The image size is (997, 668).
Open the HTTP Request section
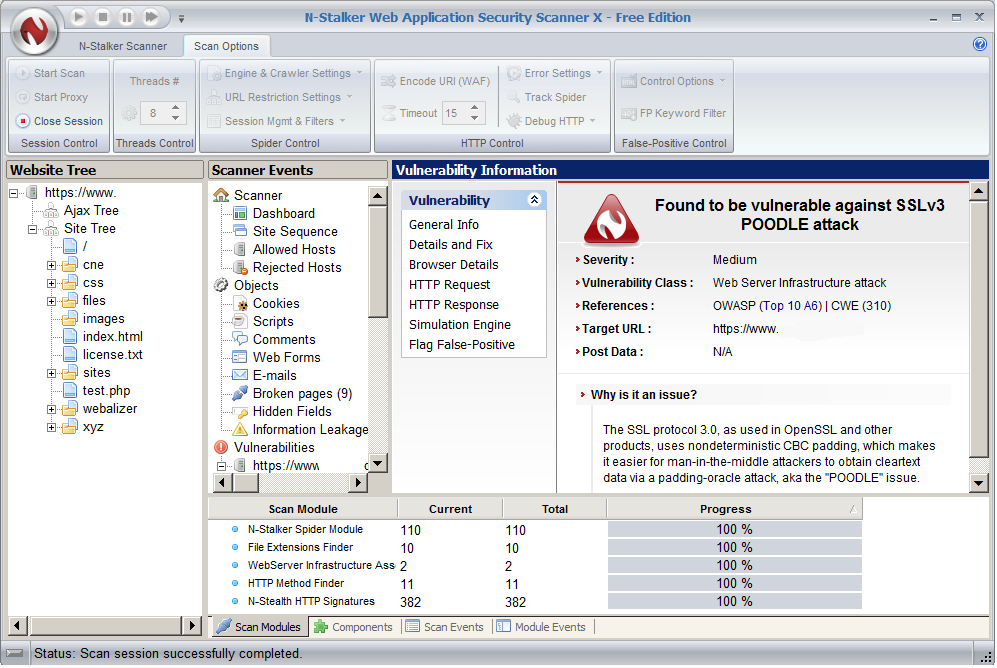[x=450, y=285]
